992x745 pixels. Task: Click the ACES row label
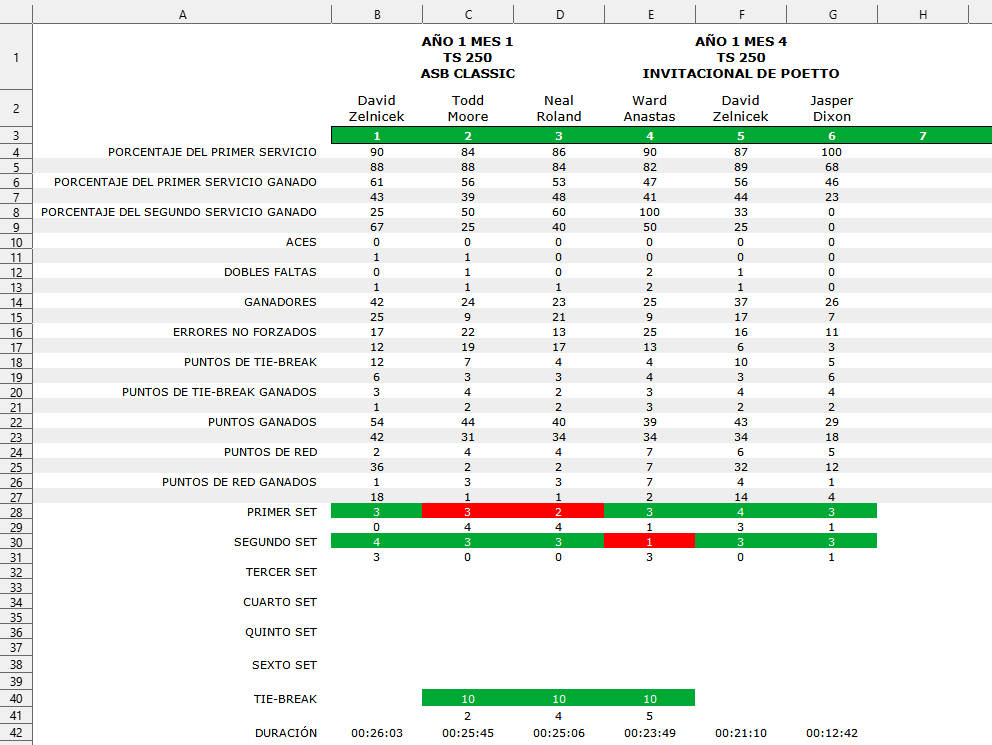coord(301,242)
